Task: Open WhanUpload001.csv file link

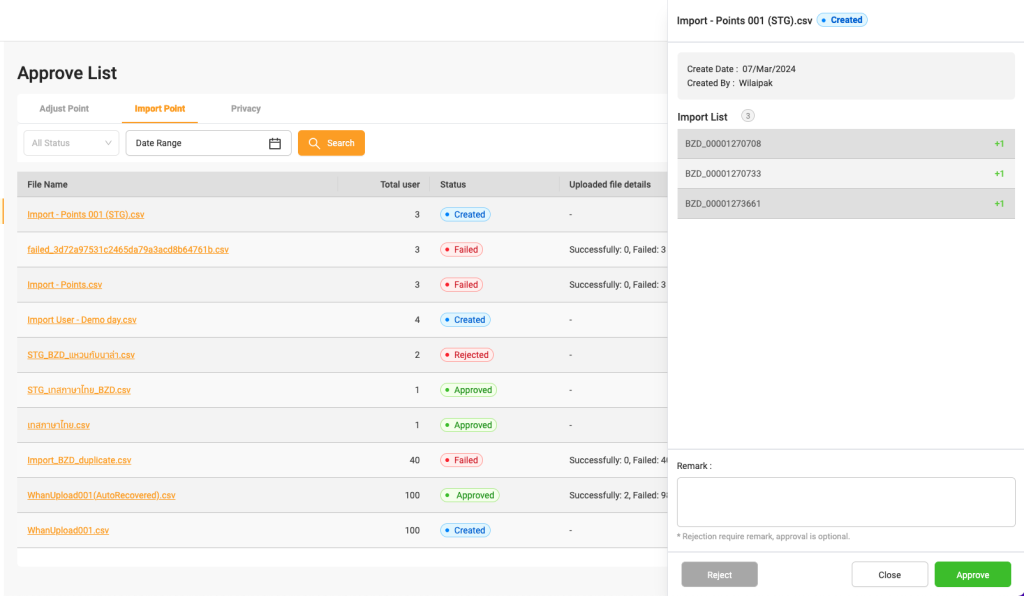Action: [x=68, y=530]
